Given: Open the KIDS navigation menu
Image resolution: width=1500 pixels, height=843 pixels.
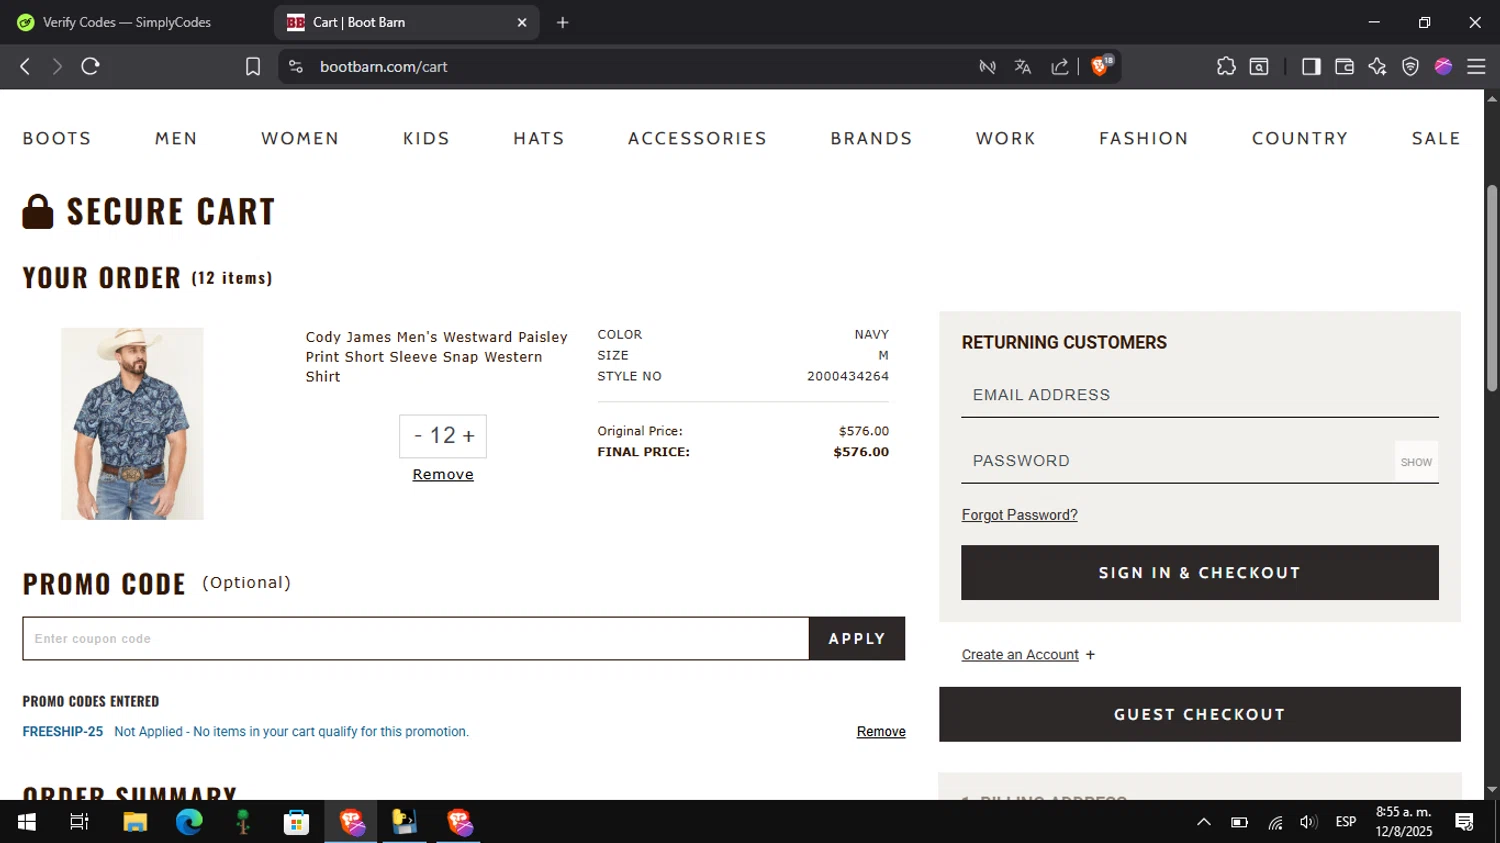Looking at the screenshot, I should [426, 138].
